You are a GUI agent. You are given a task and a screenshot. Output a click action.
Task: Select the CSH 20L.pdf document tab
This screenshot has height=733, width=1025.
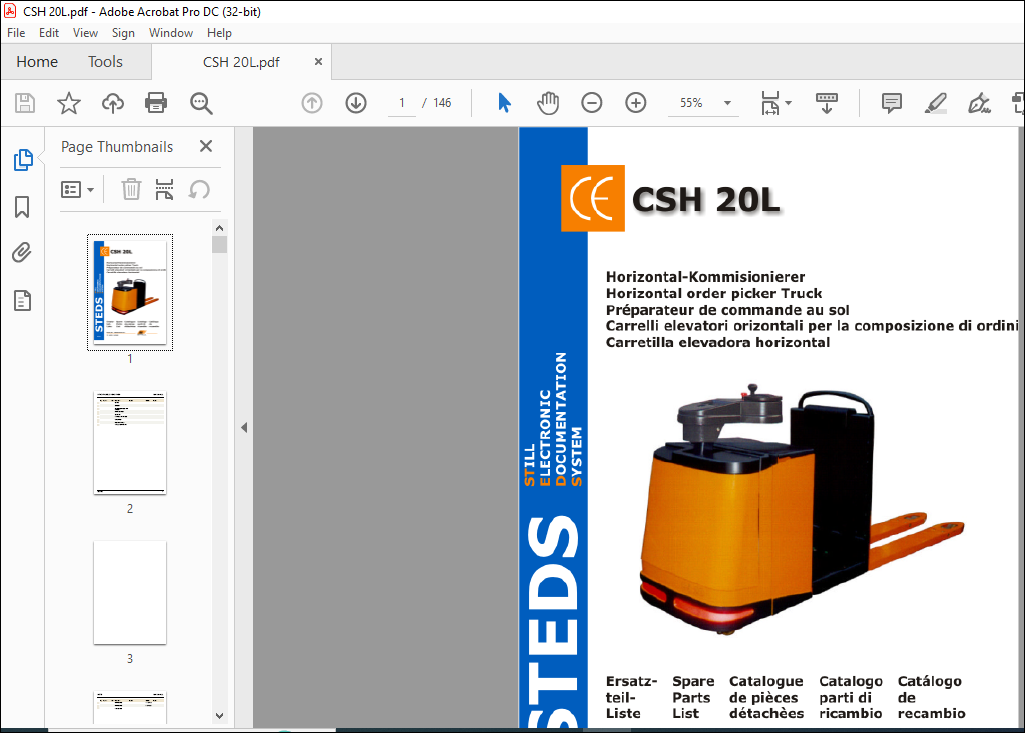click(x=241, y=62)
